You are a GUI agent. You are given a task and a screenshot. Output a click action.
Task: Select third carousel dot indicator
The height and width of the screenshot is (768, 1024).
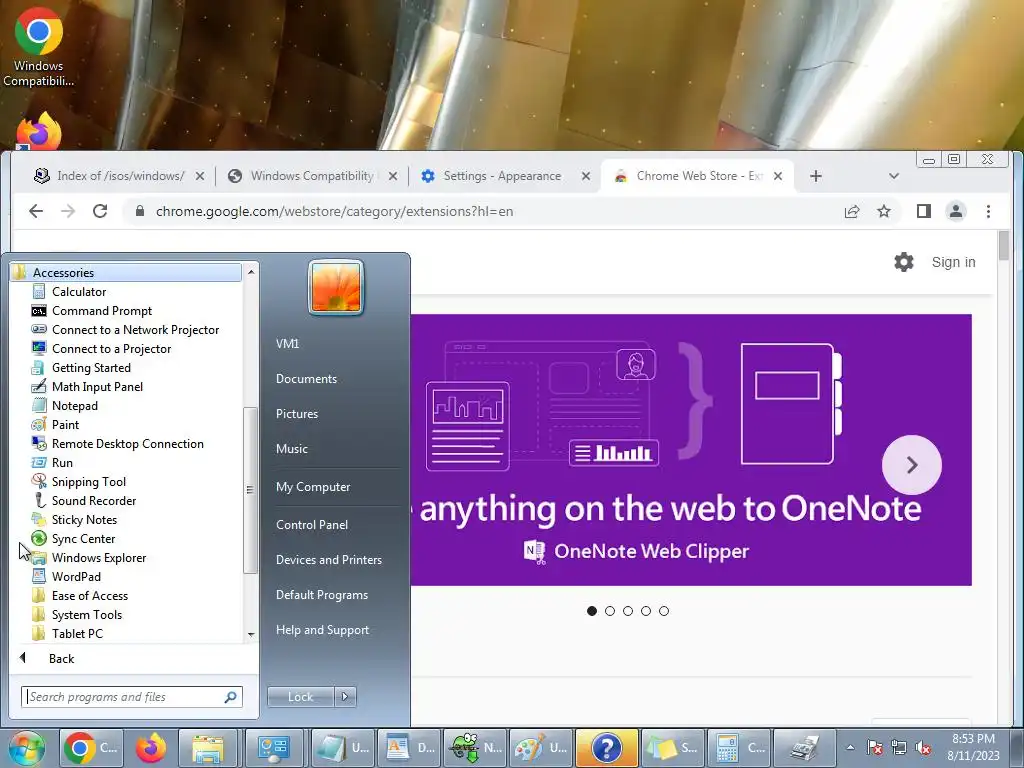click(x=628, y=611)
